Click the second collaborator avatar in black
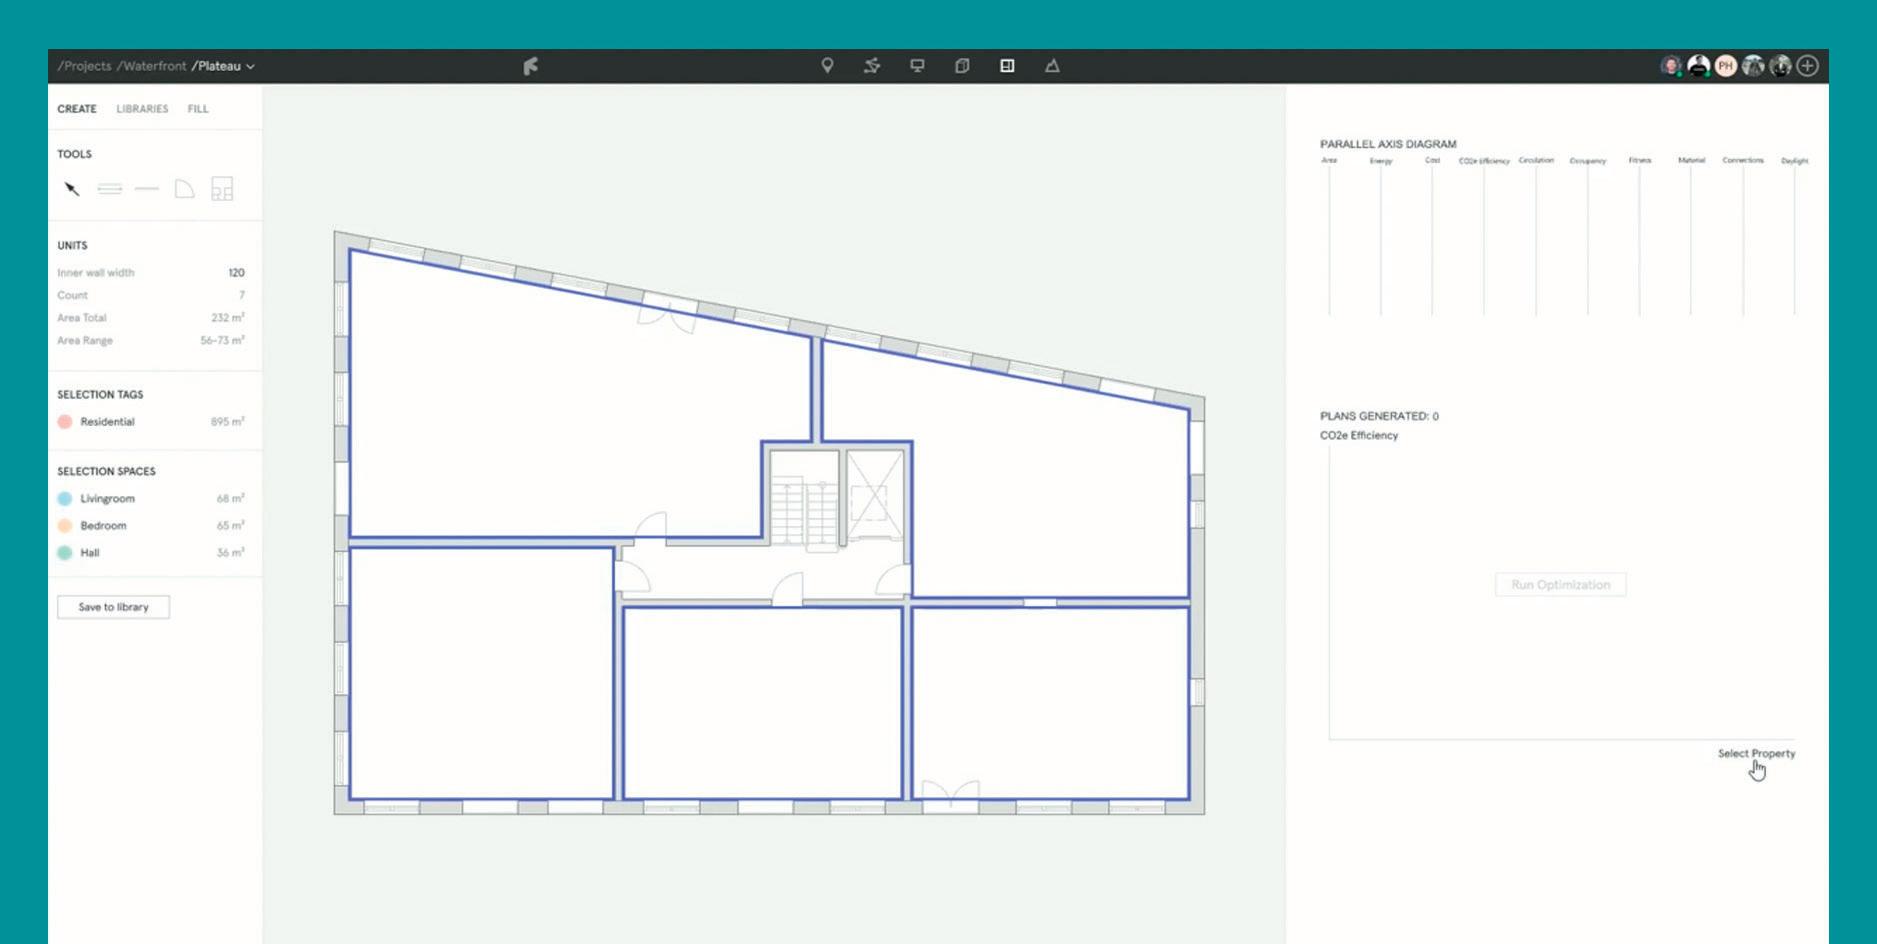Image resolution: width=1877 pixels, height=944 pixels. 1698,66
